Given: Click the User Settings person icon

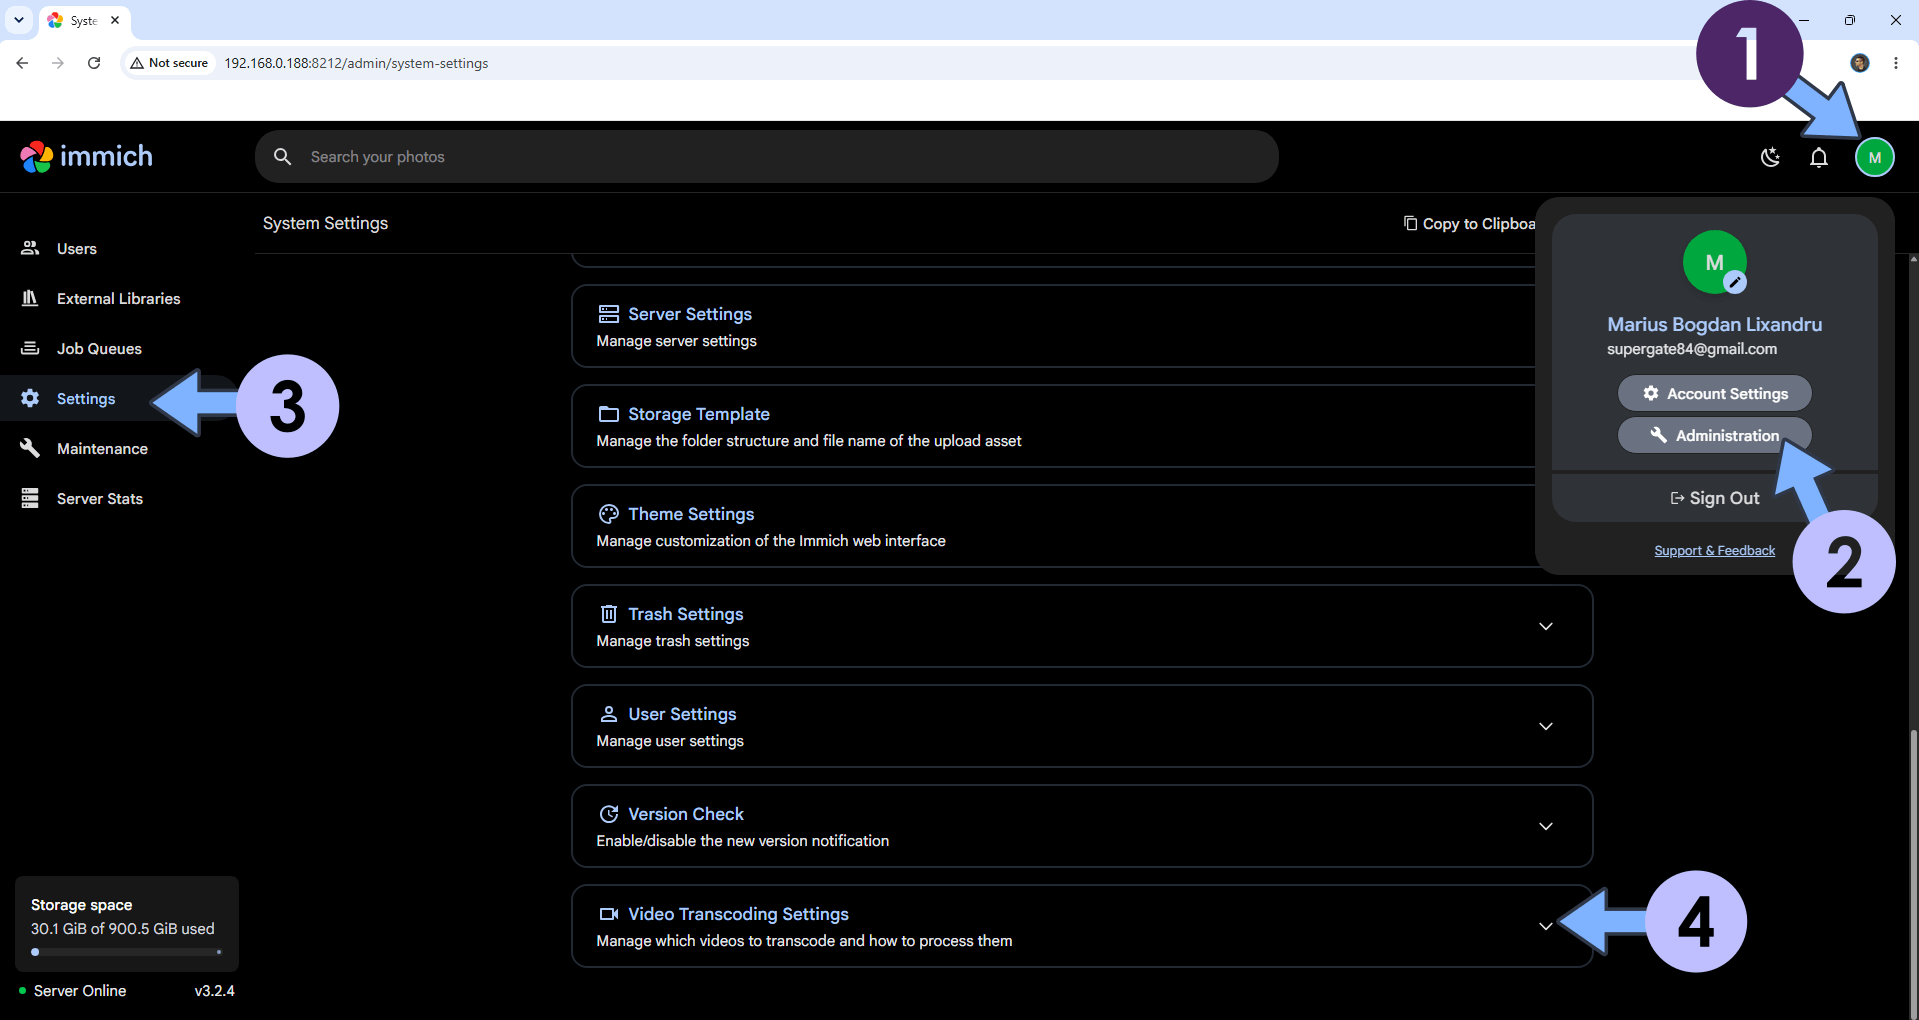Looking at the screenshot, I should (608, 714).
